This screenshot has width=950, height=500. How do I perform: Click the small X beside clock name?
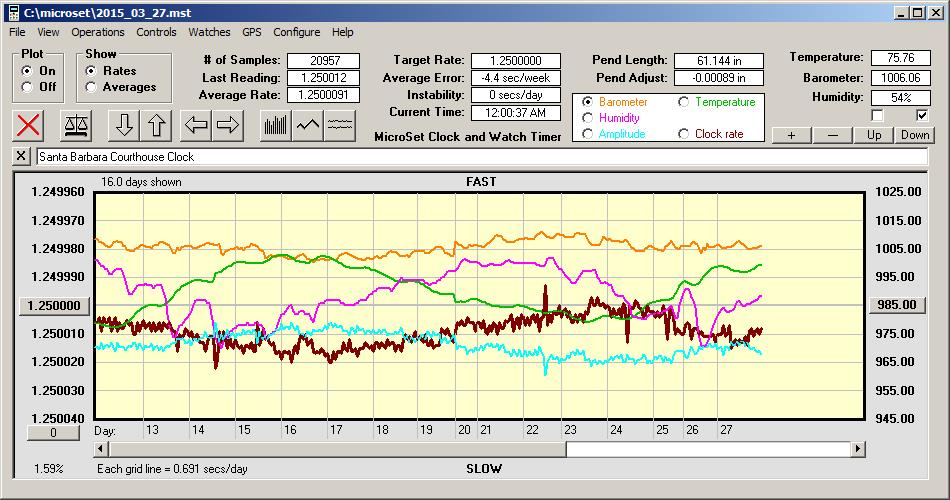(21, 156)
